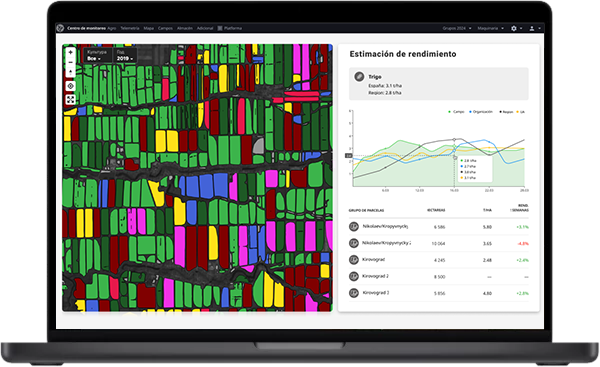Toggle fullscreen map view
Image resolution: width=600 pixels, height=367 pixels.
70,99
